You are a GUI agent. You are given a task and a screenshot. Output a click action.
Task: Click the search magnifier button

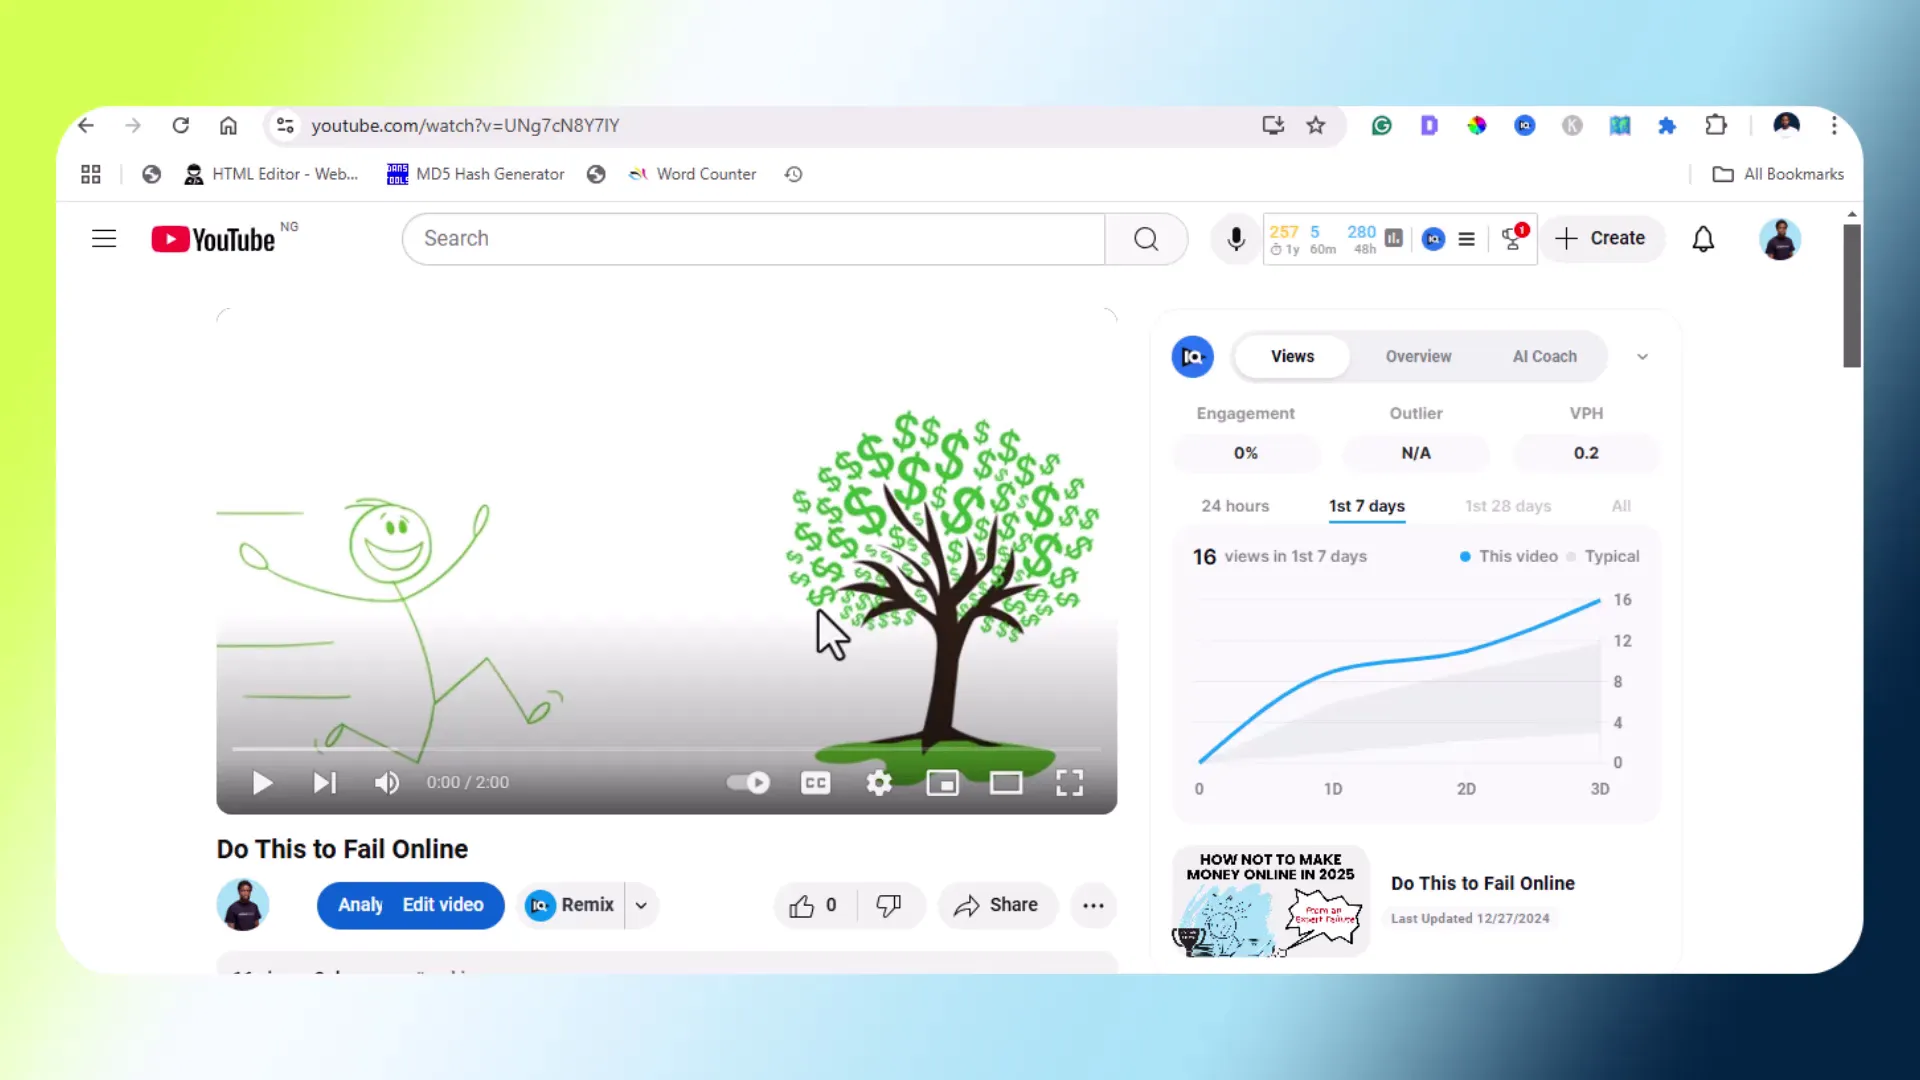point(1146,239)
